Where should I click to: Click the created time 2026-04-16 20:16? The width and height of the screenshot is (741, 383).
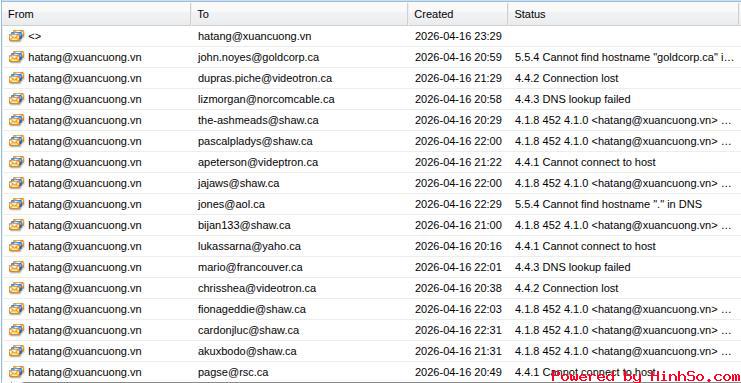[458, 246]
